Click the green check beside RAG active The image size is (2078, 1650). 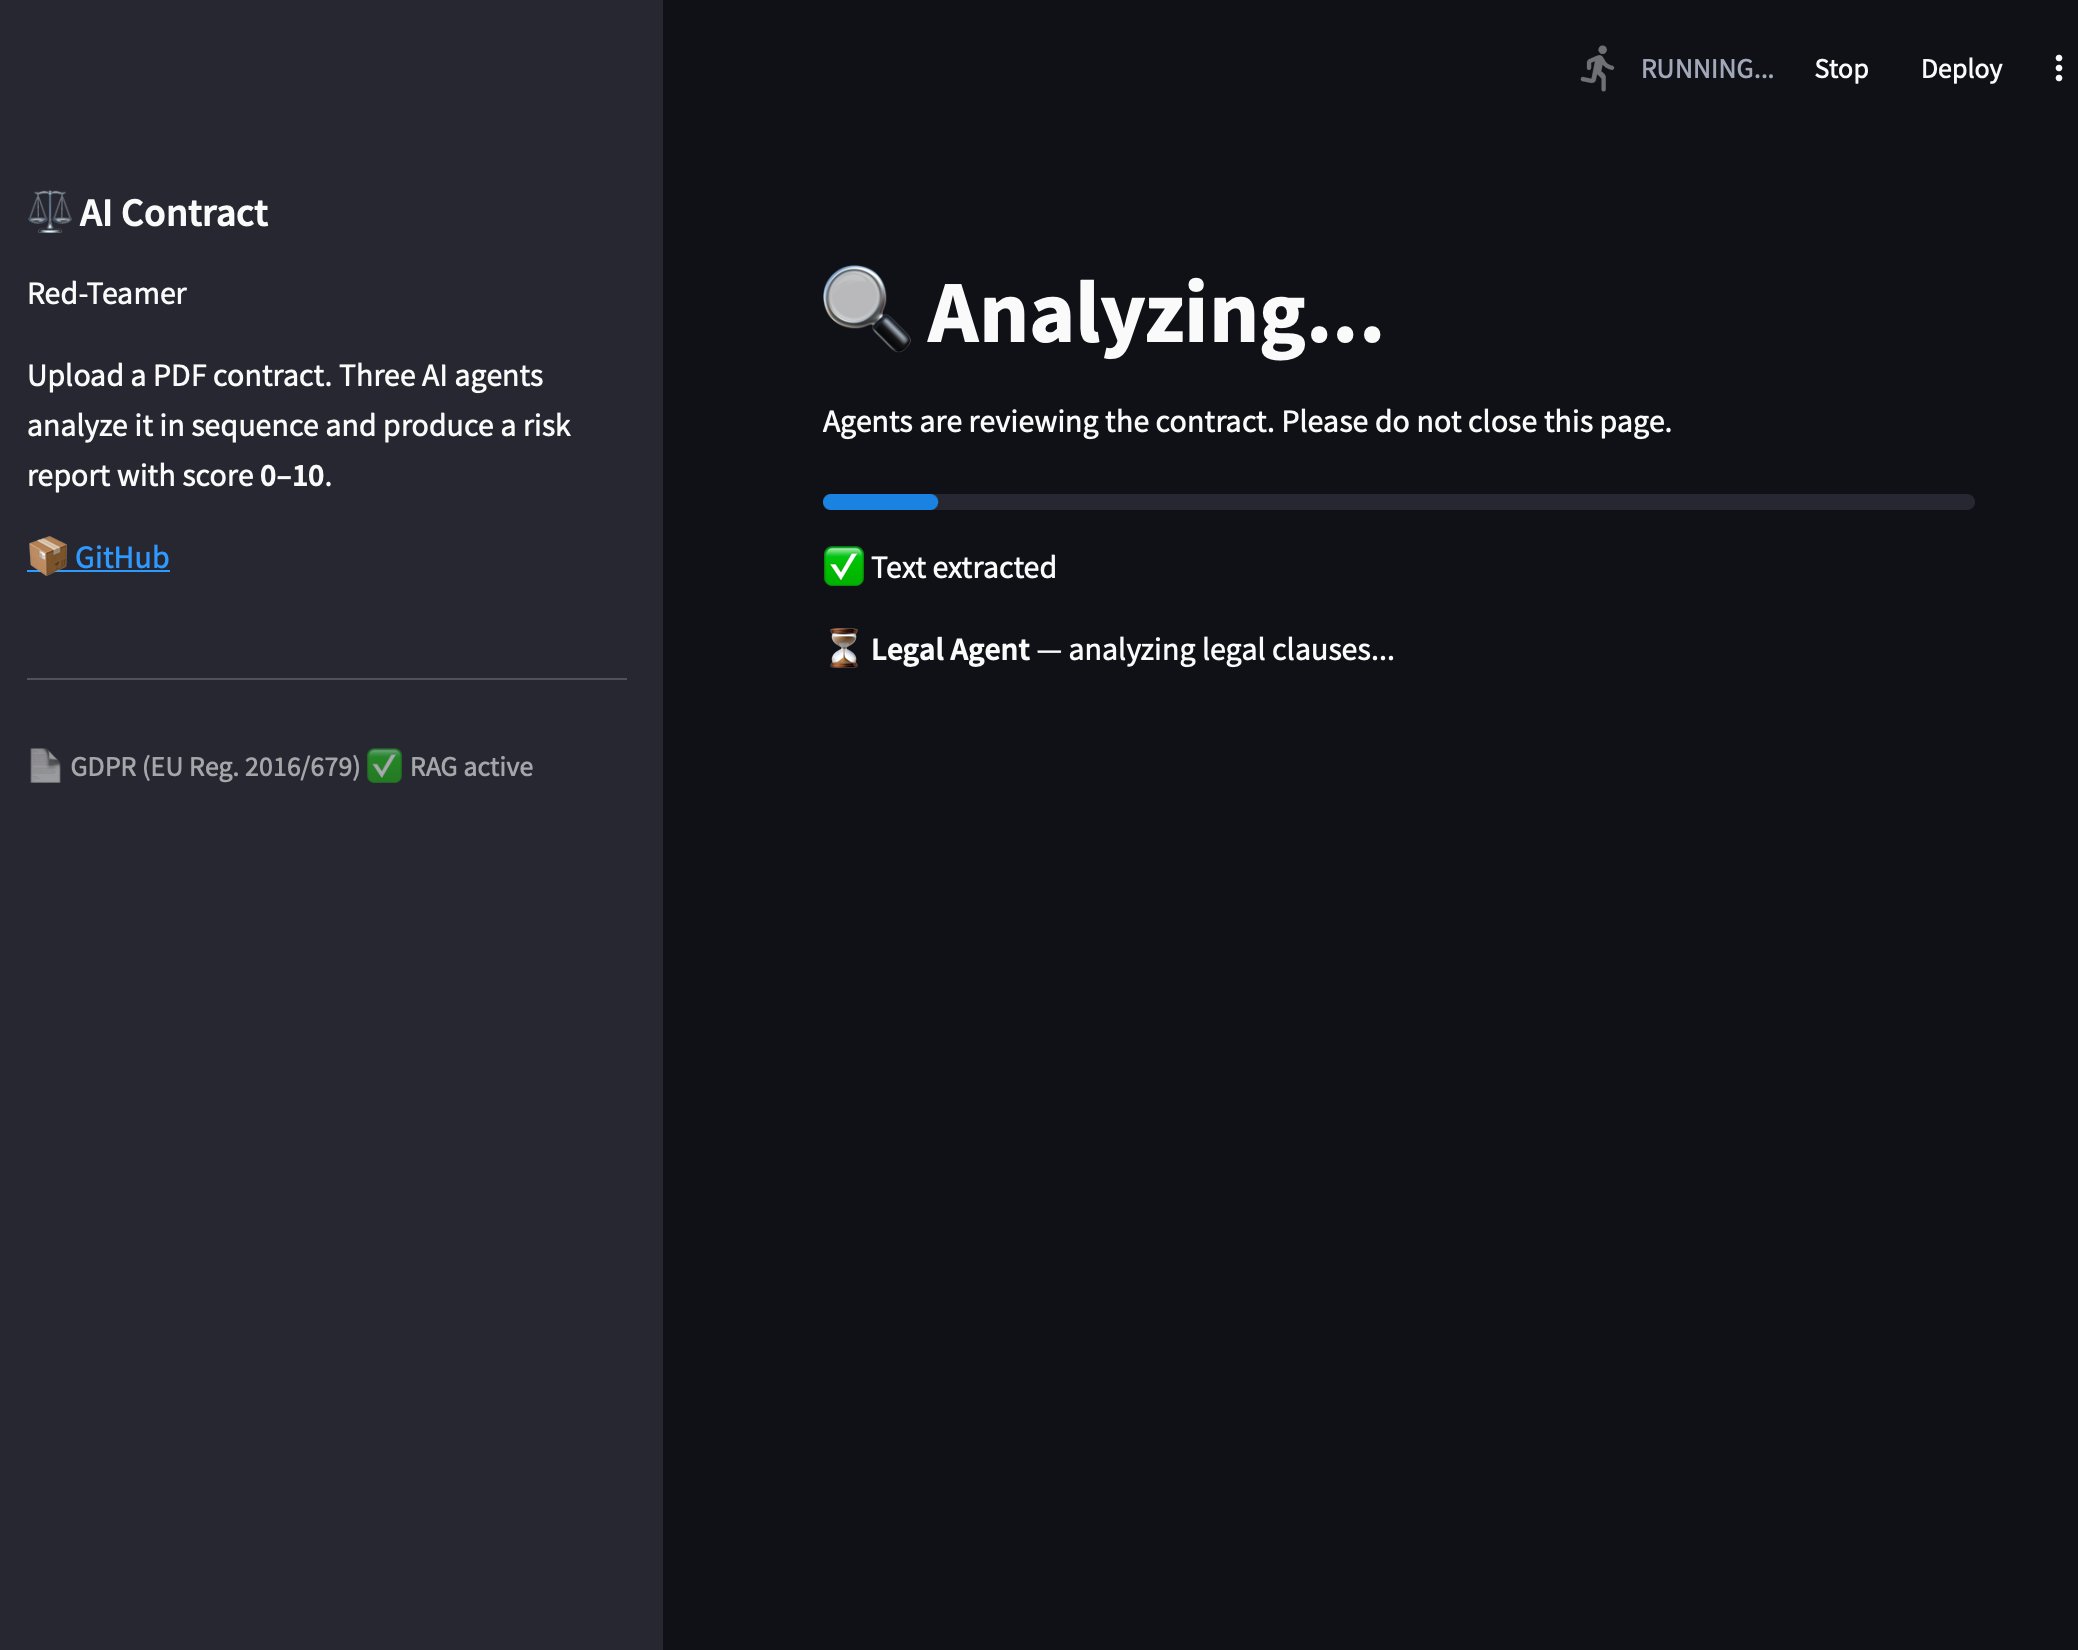click(385, 766)
